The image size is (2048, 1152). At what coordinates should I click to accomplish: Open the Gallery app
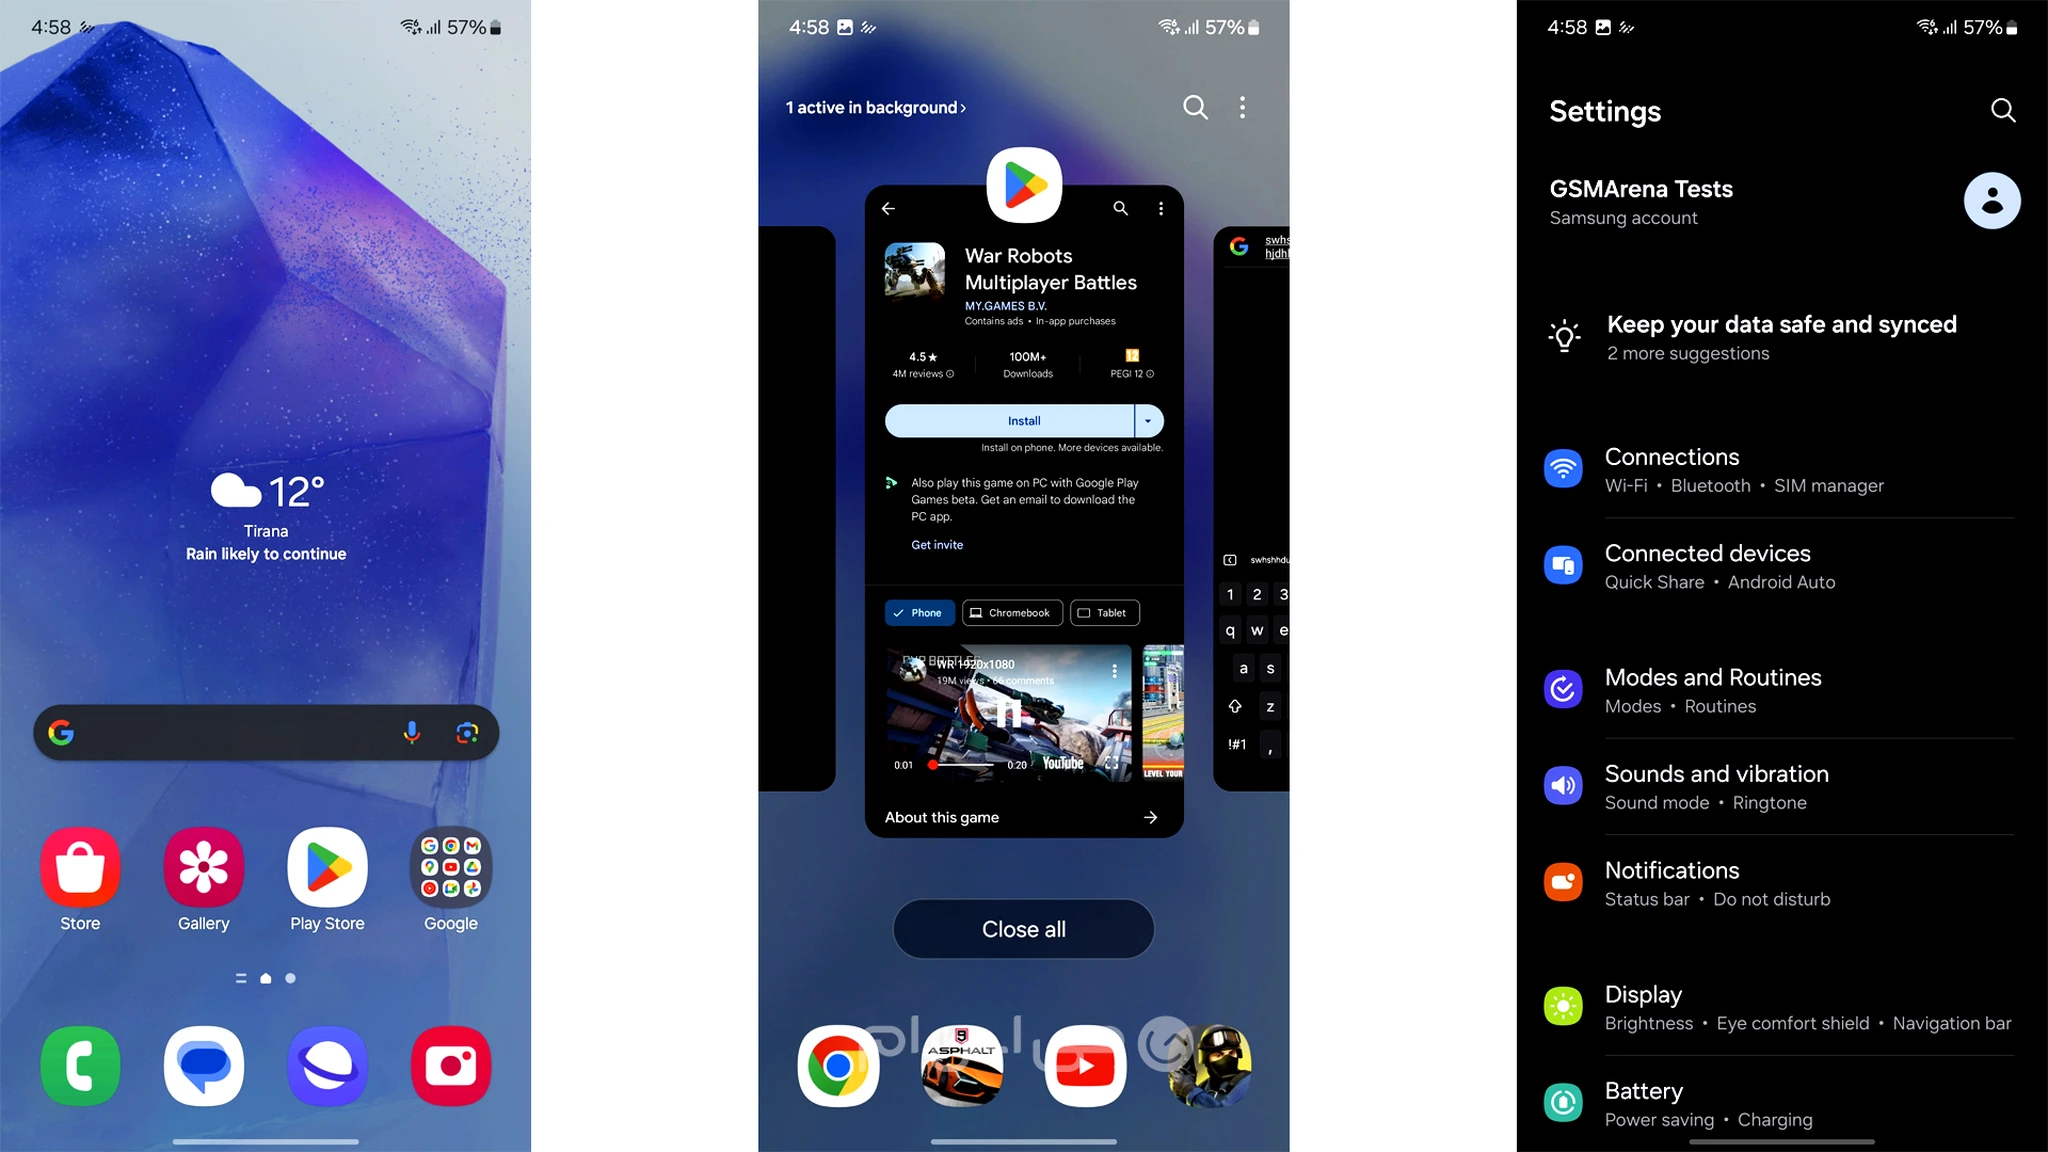[x=203, y=865]
